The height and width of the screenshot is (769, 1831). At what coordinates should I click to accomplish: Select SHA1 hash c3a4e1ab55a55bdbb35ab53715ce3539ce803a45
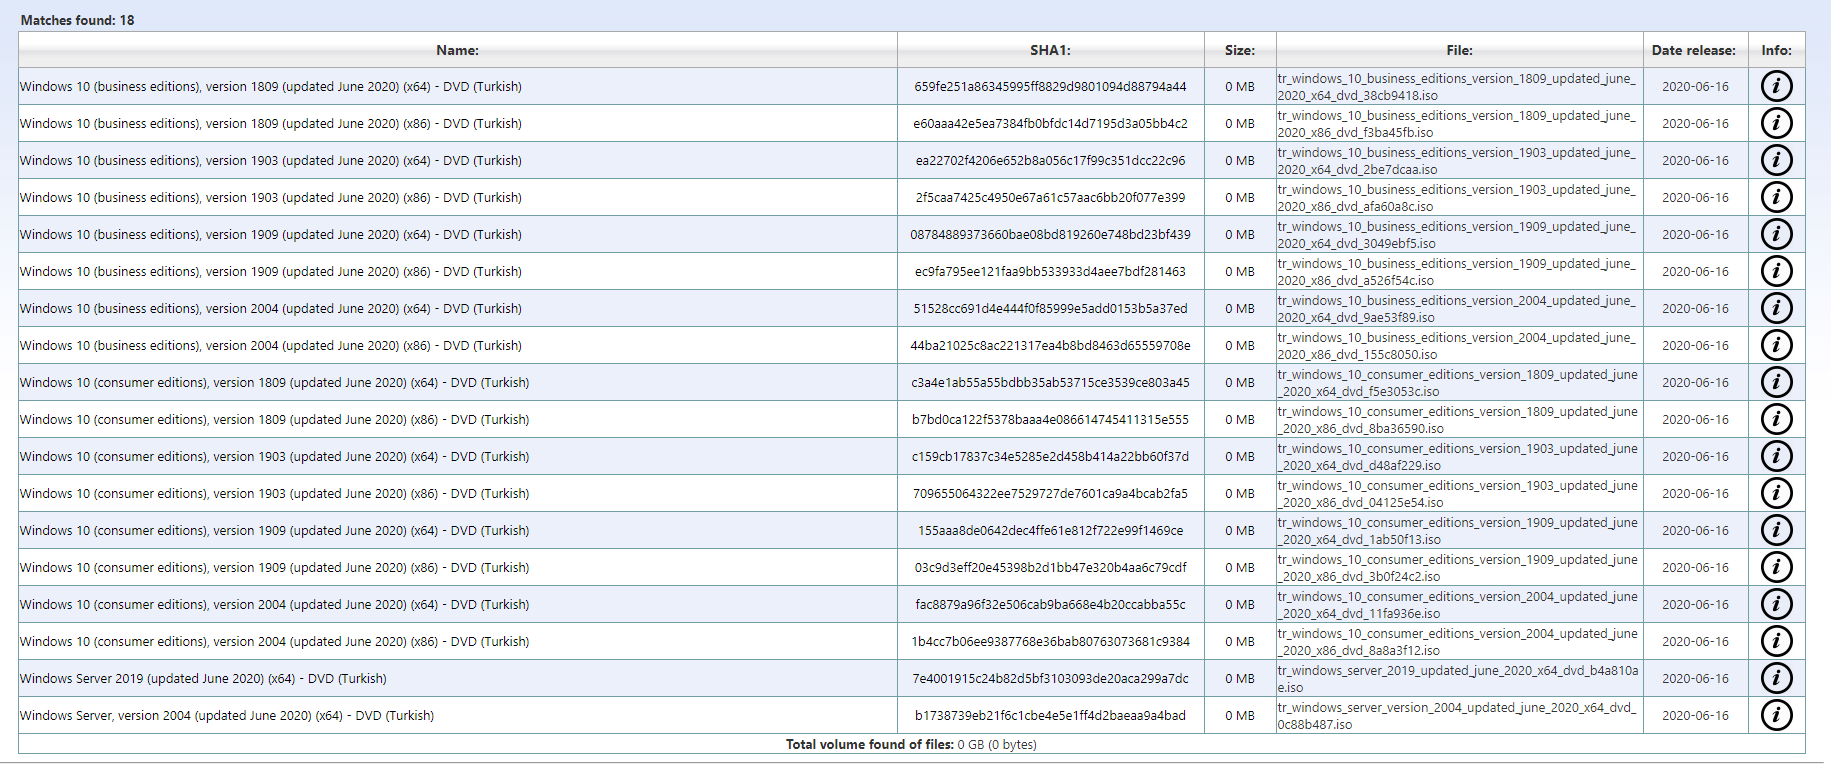coord(1050,383)
